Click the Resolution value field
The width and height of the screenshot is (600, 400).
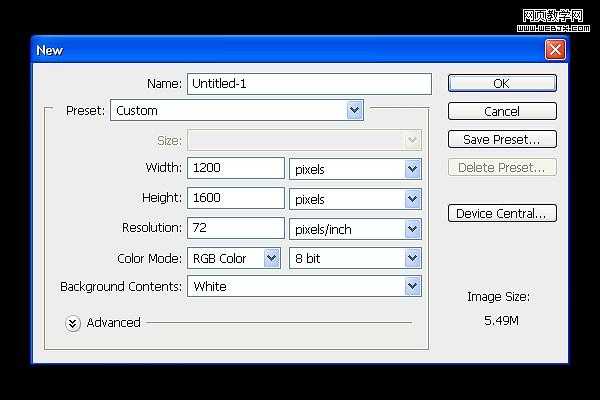point(235,229)
